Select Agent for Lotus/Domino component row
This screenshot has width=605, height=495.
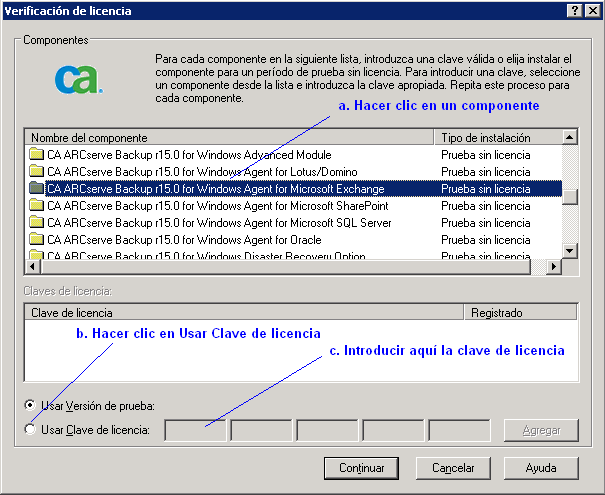[293, 172]
